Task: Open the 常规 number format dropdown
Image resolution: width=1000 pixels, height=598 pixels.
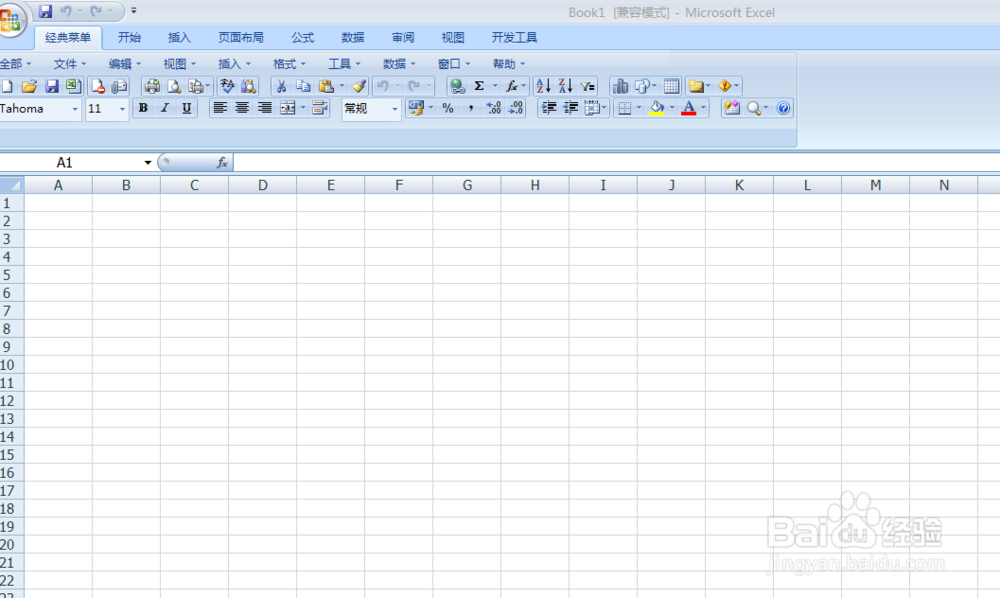Action: (394, 109)
